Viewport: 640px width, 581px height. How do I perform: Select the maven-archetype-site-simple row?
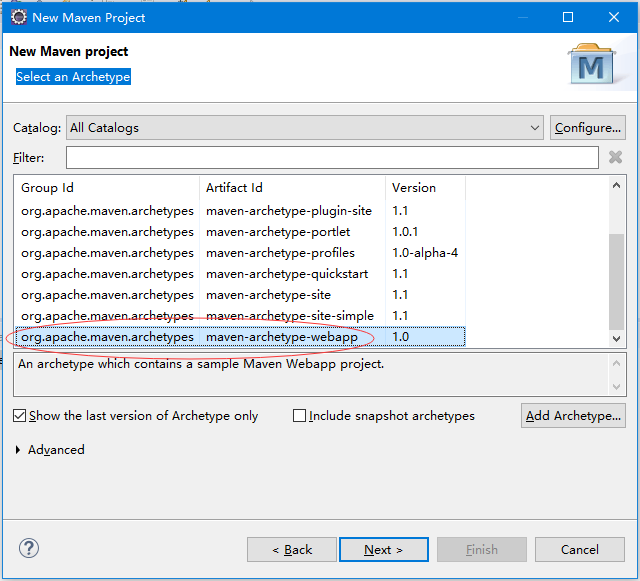click(240, 316)
